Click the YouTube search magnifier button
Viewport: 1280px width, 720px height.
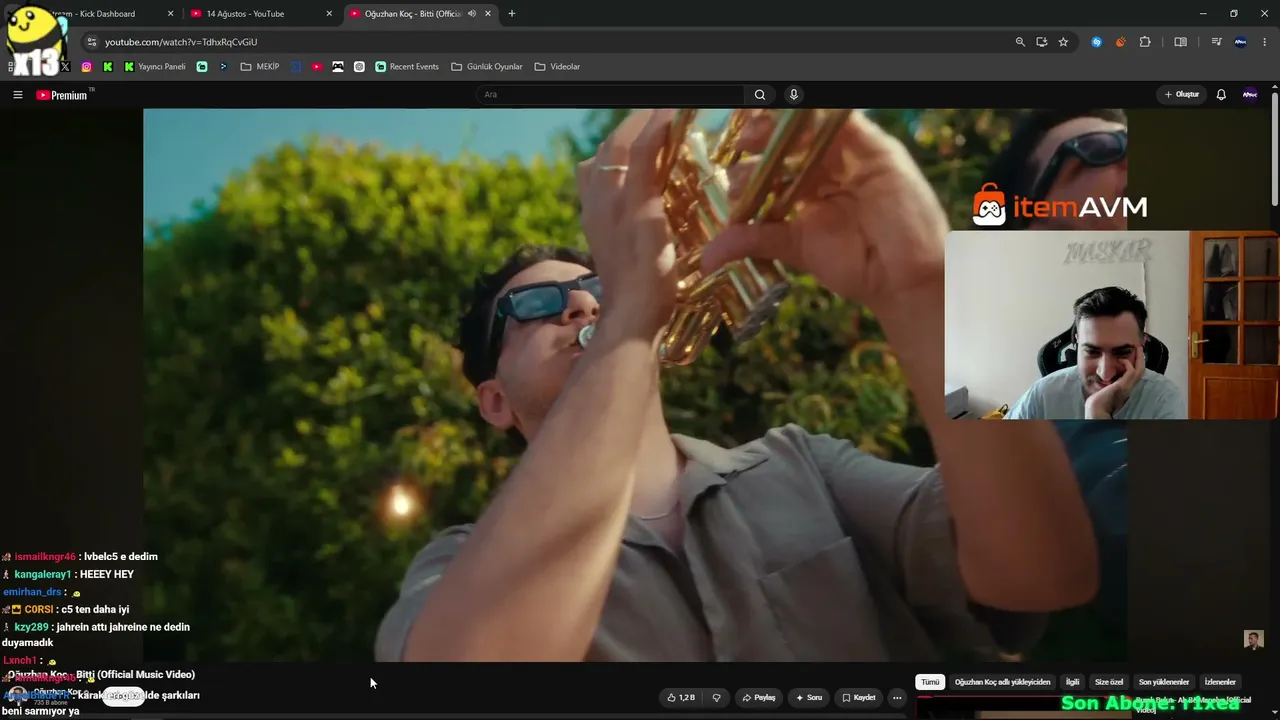(x=760, y=95)
